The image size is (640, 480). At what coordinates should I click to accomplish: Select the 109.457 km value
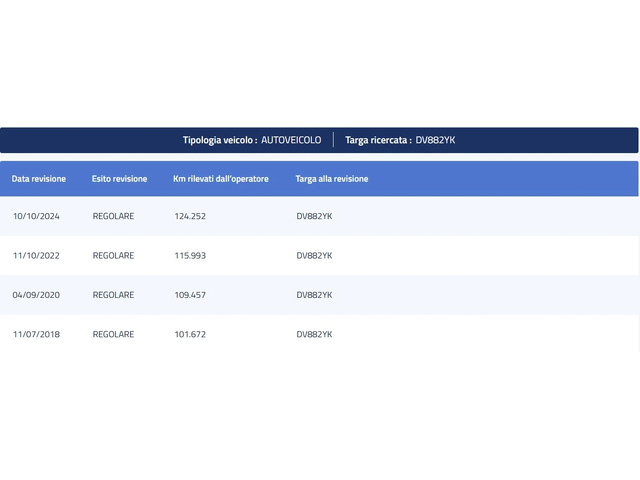click(190, 295)
